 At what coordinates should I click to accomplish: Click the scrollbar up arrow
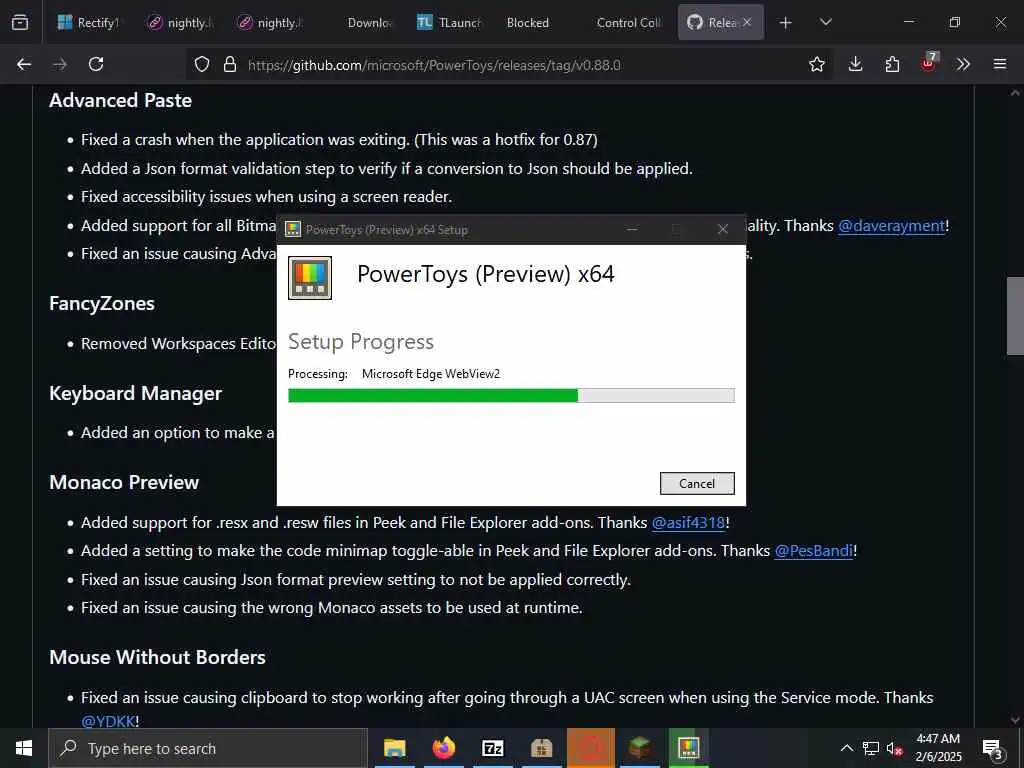pyautogui.click(x=1015, y=93)
